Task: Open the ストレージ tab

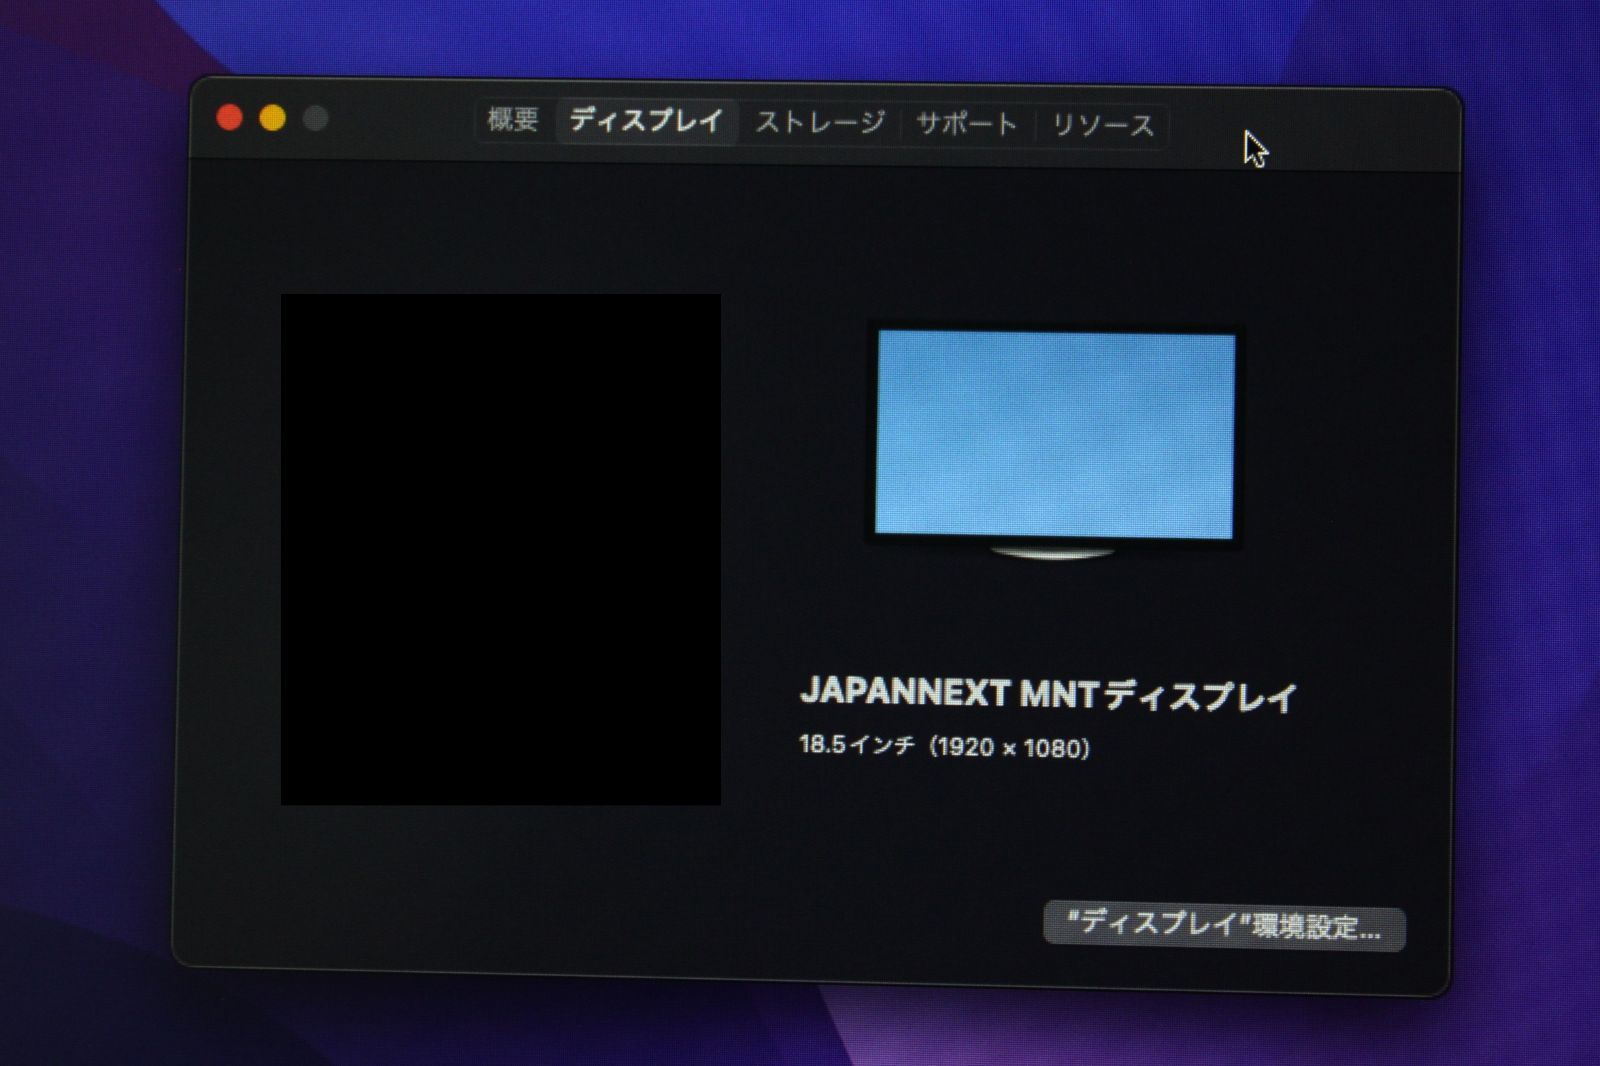Action: [x=820, y=123]
